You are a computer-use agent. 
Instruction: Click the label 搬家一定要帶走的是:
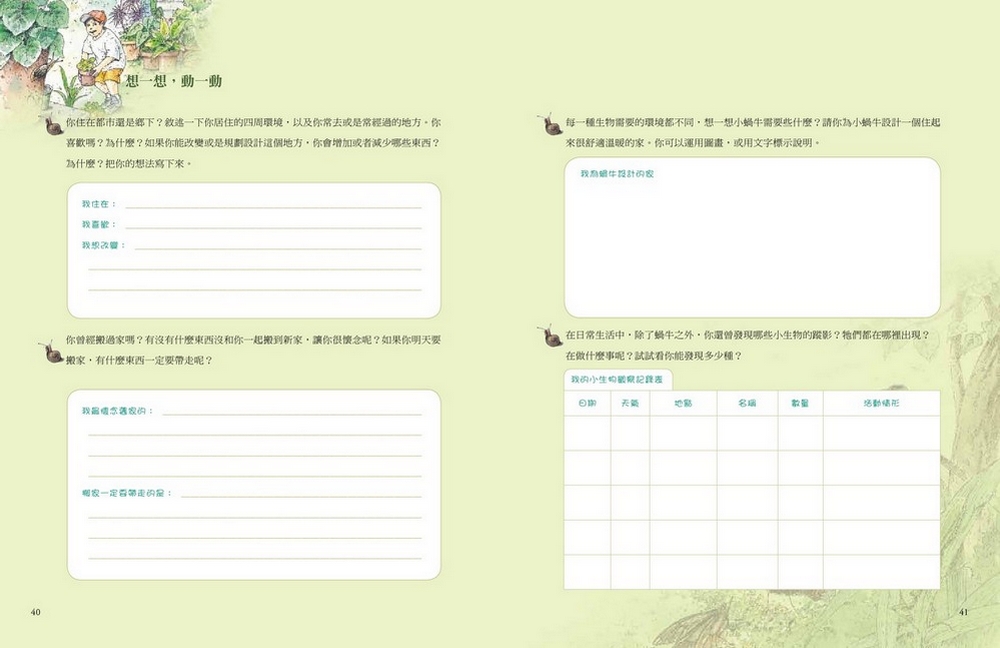(x=127, y=493)
